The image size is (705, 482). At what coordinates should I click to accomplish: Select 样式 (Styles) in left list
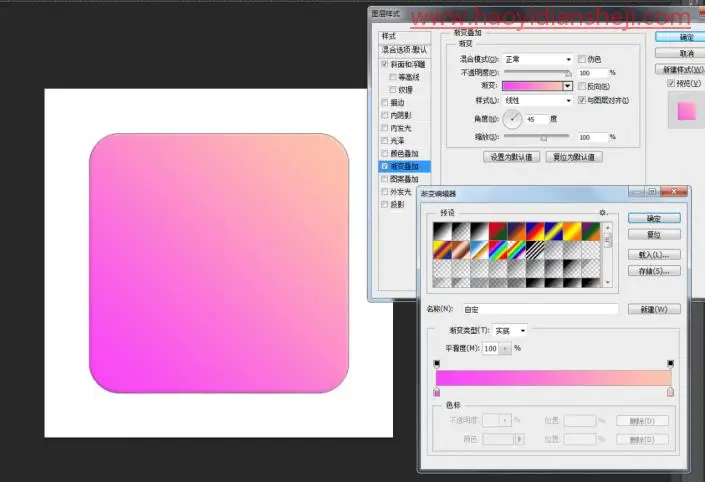404,36
